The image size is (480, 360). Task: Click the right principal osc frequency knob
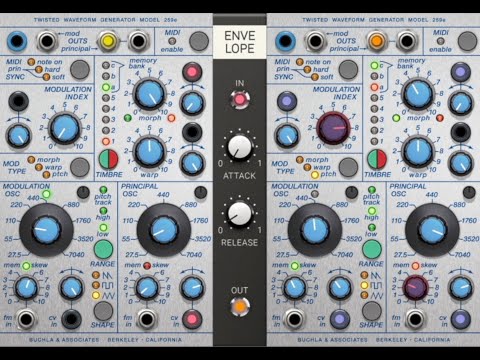[432, 230]
